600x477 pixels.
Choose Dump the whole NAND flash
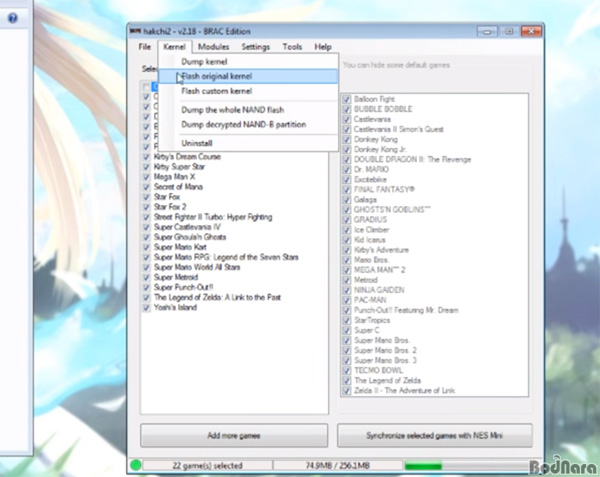pyautogui.click(x=248, y=110)
